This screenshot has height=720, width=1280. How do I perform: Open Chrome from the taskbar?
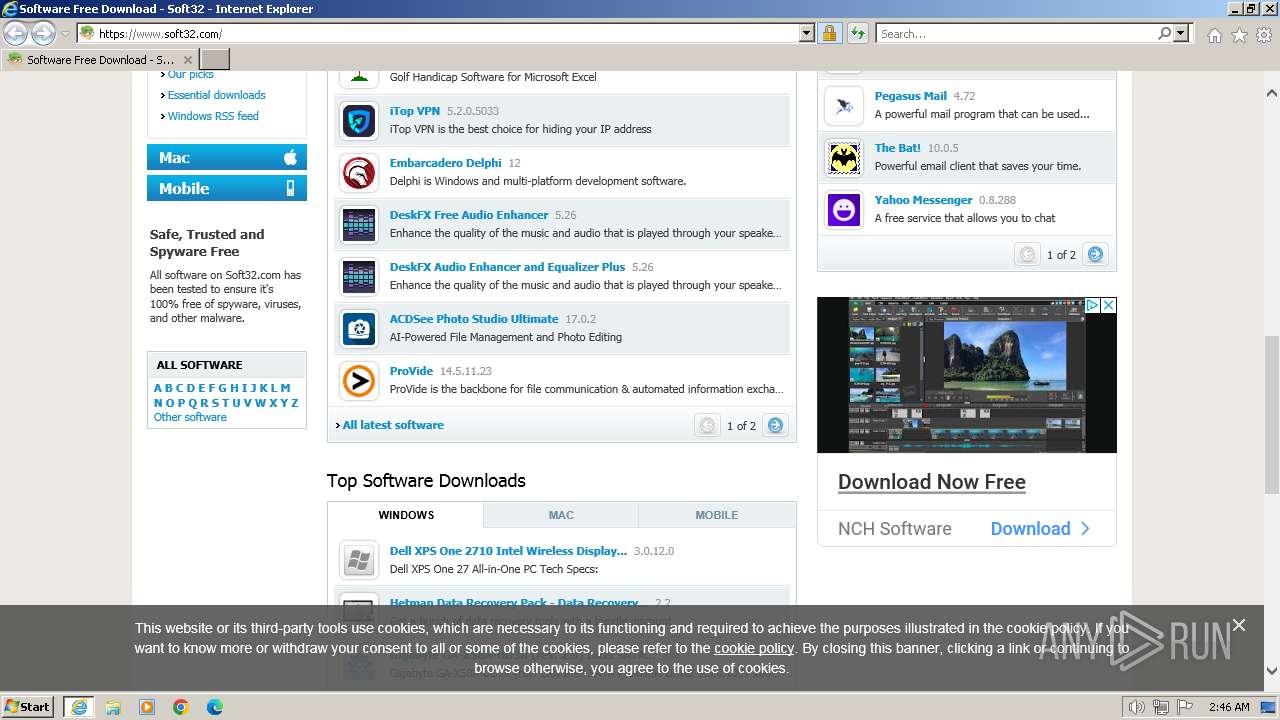pyautogui.click(x=181, y=707)
